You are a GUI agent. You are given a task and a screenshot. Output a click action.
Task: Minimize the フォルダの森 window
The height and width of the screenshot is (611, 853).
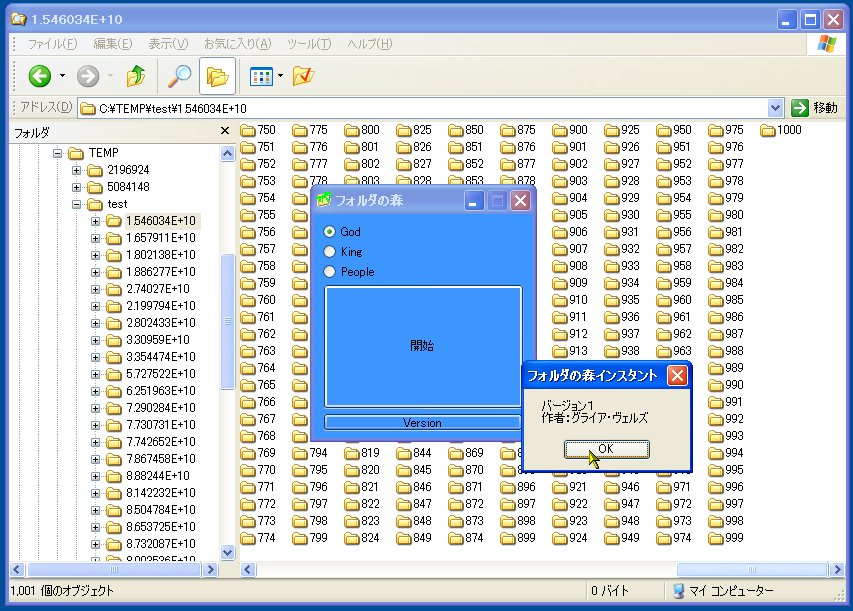473,201
